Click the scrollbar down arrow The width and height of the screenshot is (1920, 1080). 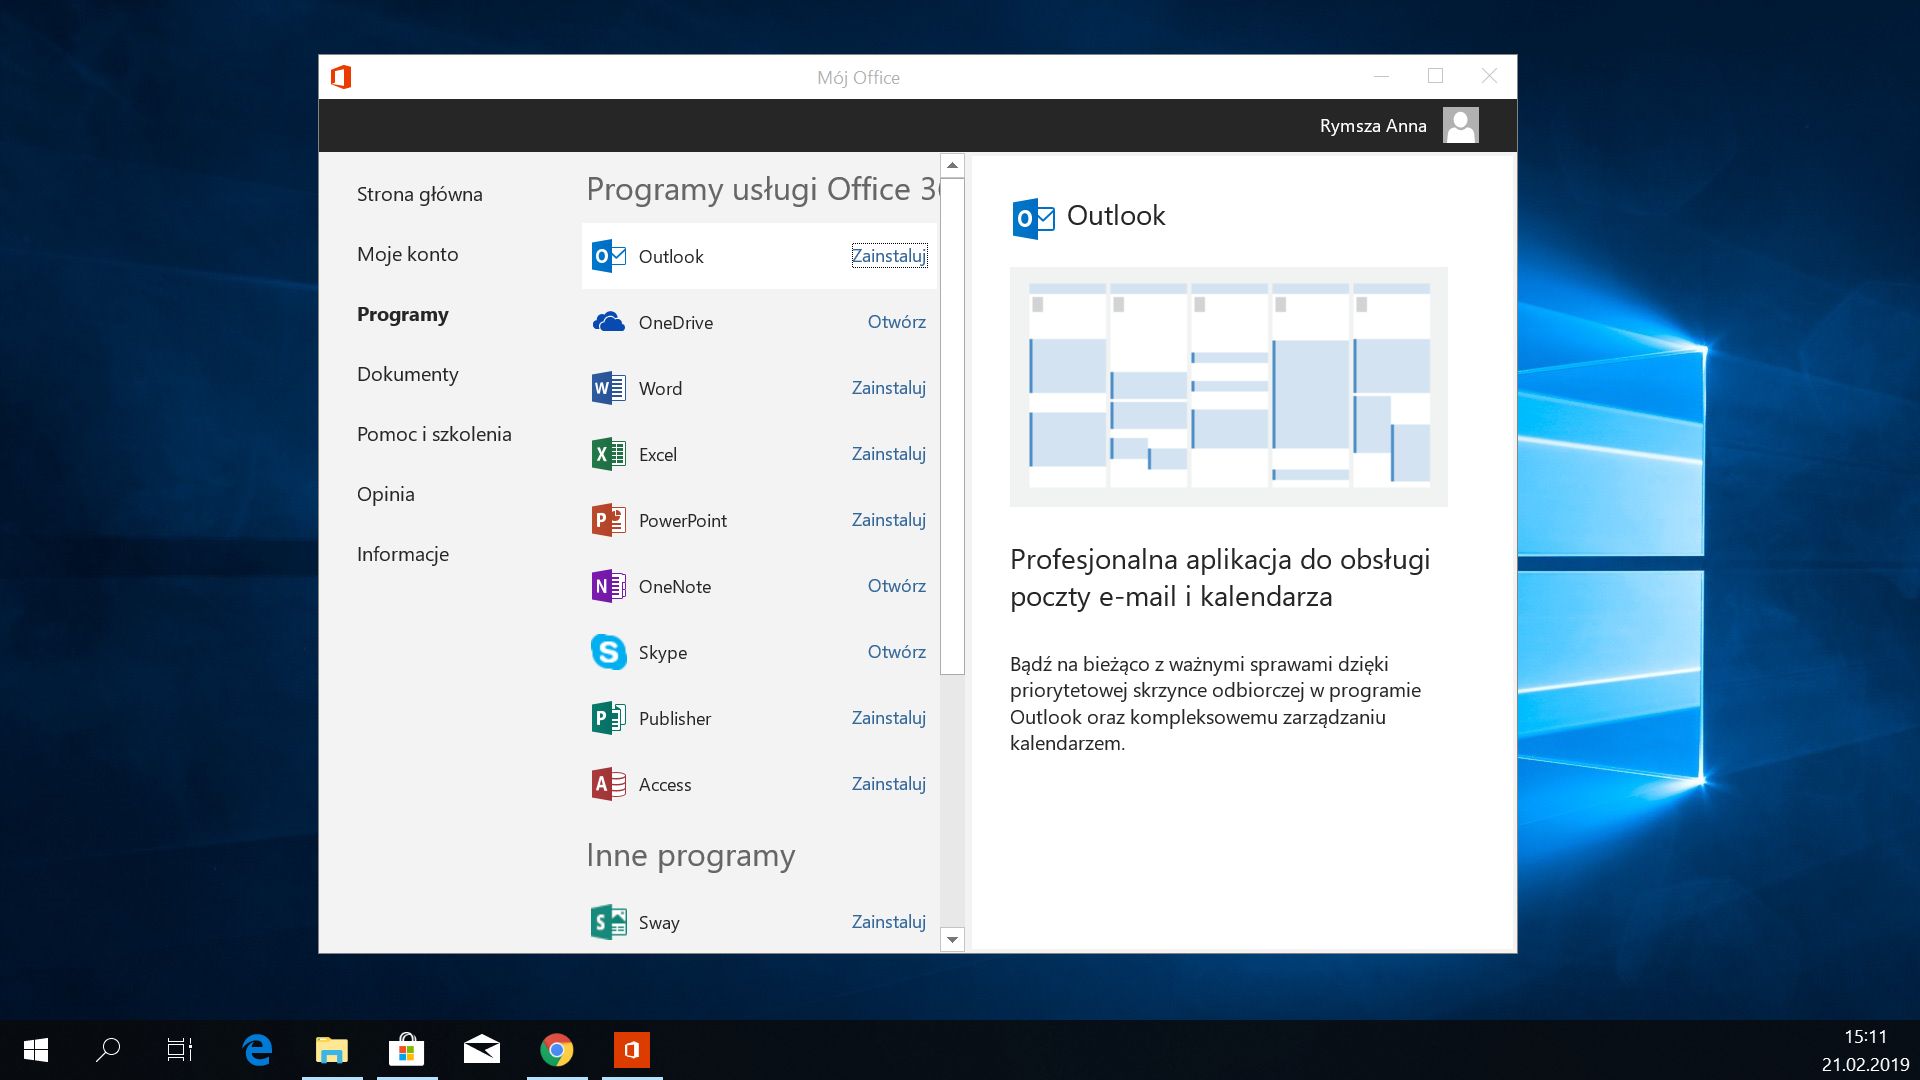[x=952, y=939]
